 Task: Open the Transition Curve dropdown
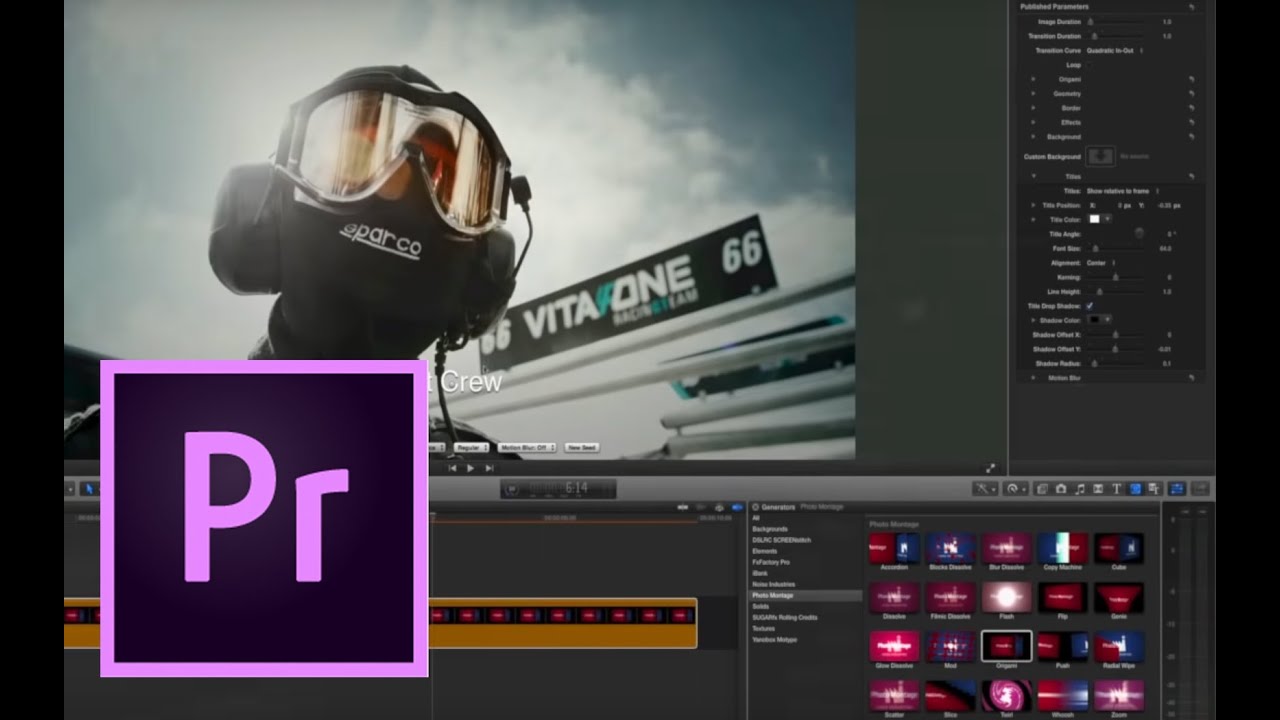1116,50
